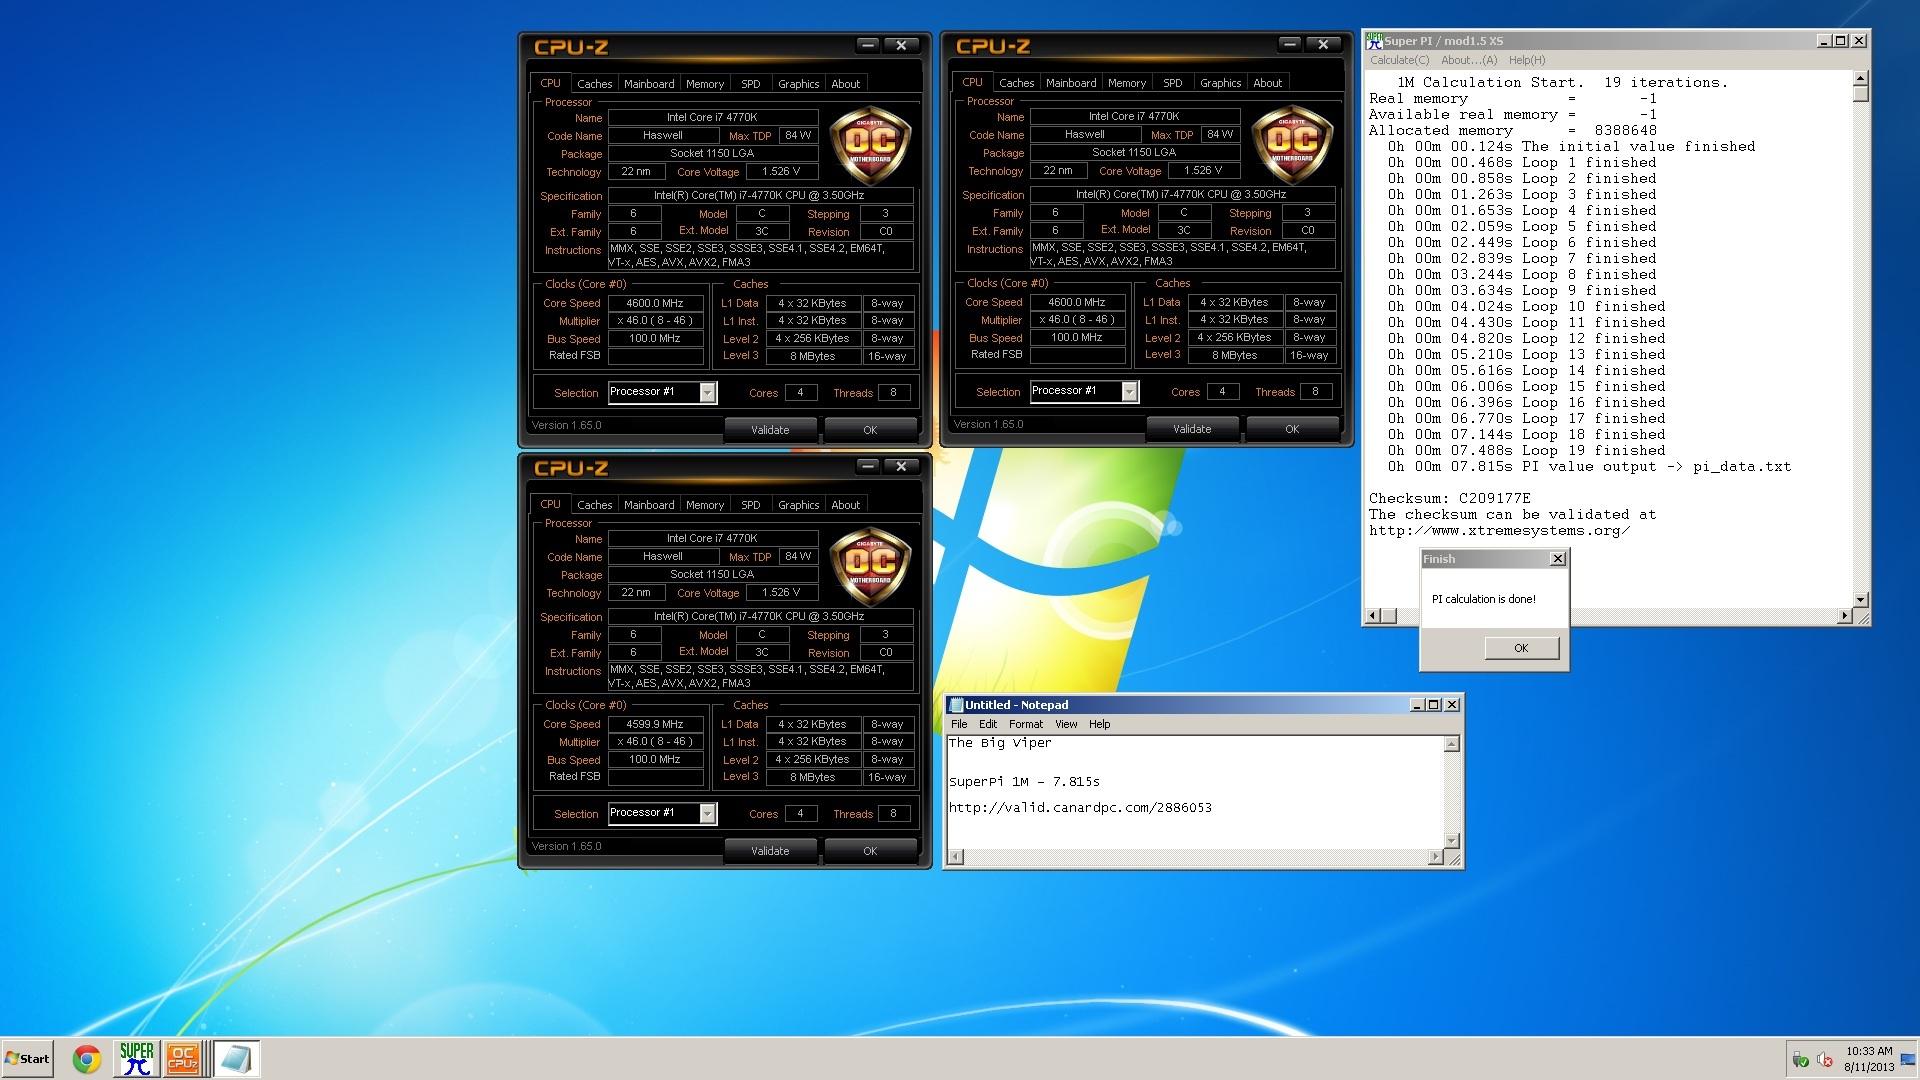Viewport: 1920px width, 1080px height.
Task: Click Loop 19 finished line in Super PI
Action: [1527, 450]
